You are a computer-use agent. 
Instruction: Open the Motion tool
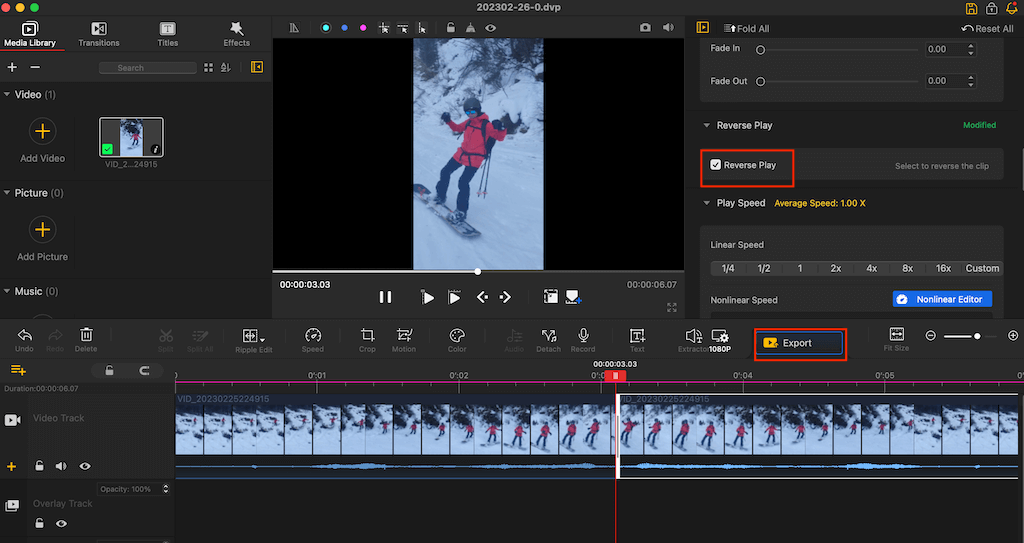[404, 336]
